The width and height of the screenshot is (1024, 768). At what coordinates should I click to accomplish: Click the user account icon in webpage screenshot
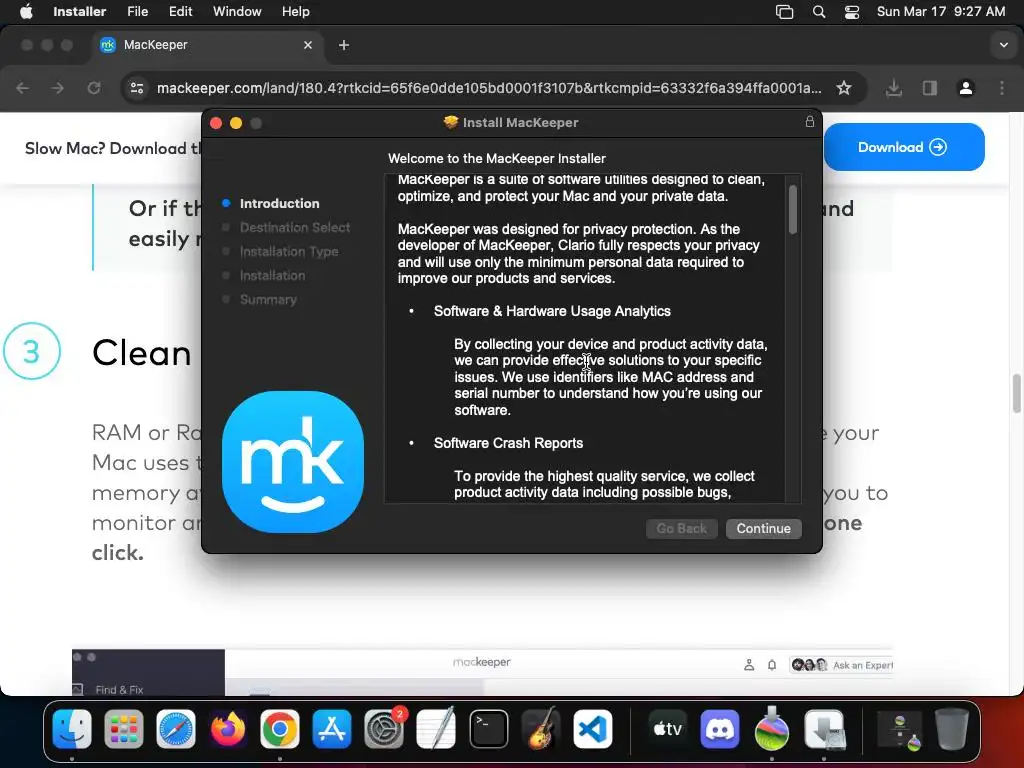pos(749,665)
